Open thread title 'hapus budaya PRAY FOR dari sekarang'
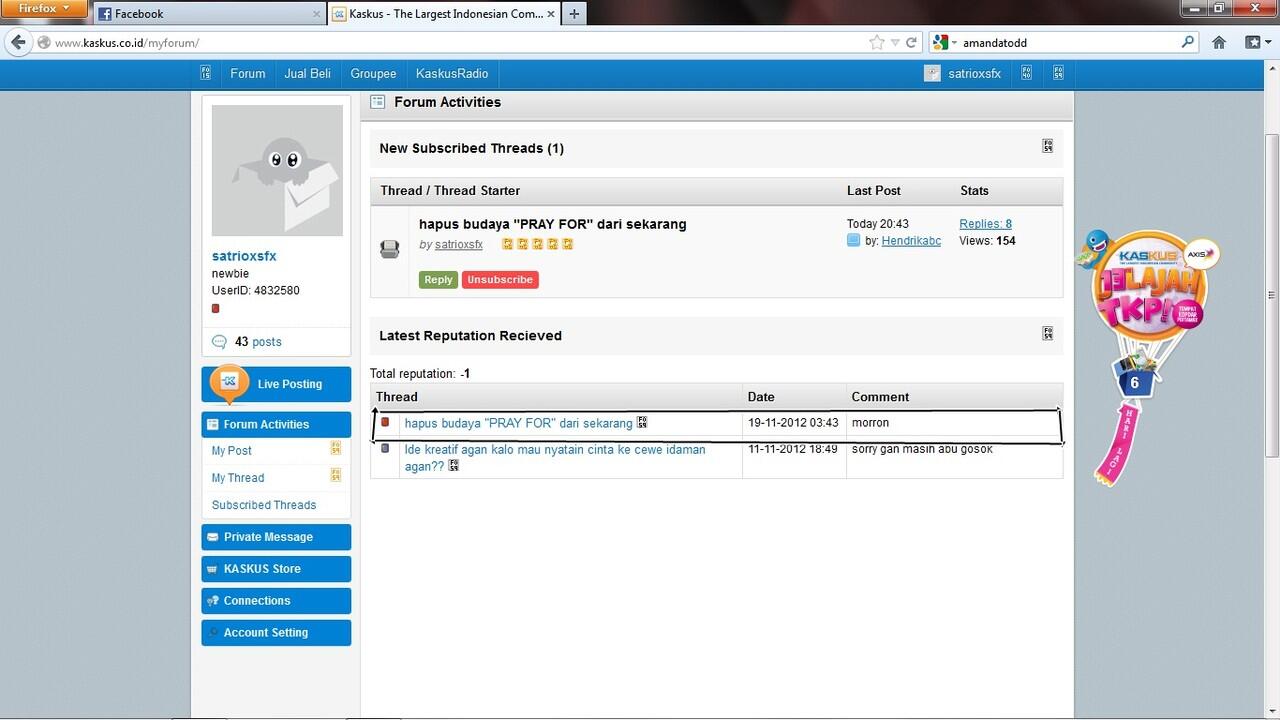Image resolution: width=1280 pixels, height=720 pixels. (553, 224)
